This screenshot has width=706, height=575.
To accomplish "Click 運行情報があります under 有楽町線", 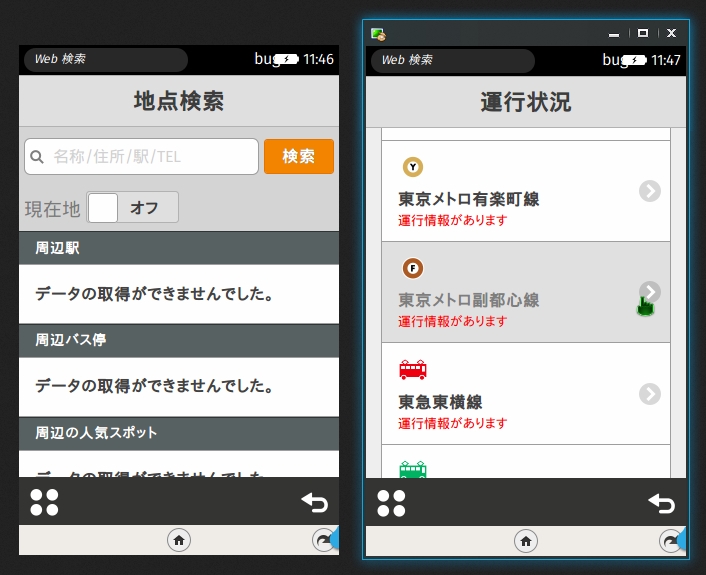I will (453, 220).
